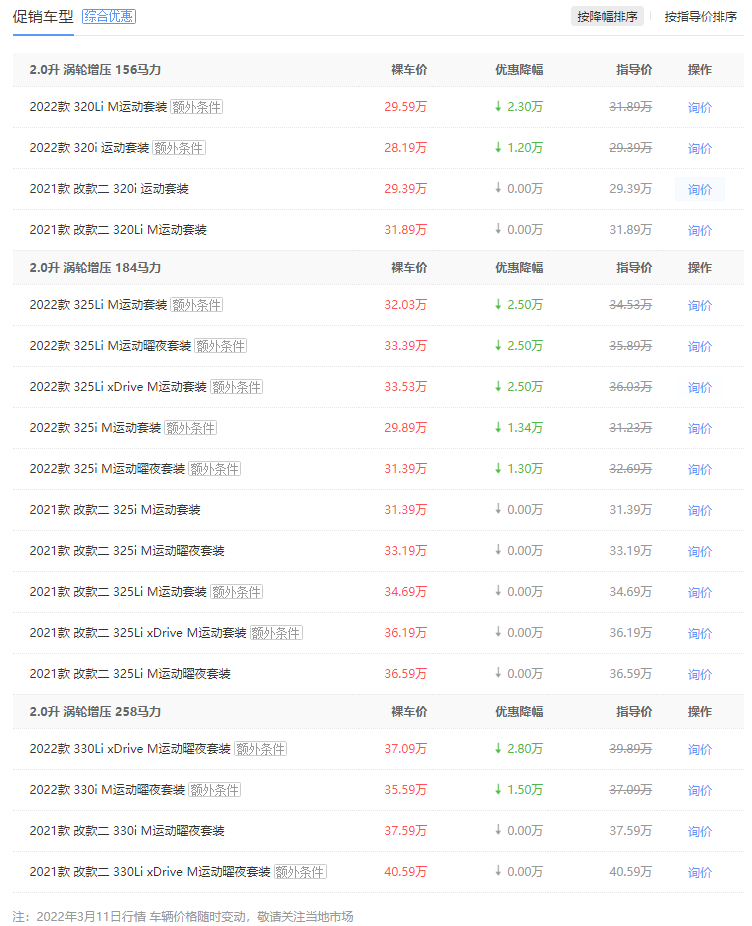
Task: Click struck-through guide price 36.03万
Action: [631, 387]
